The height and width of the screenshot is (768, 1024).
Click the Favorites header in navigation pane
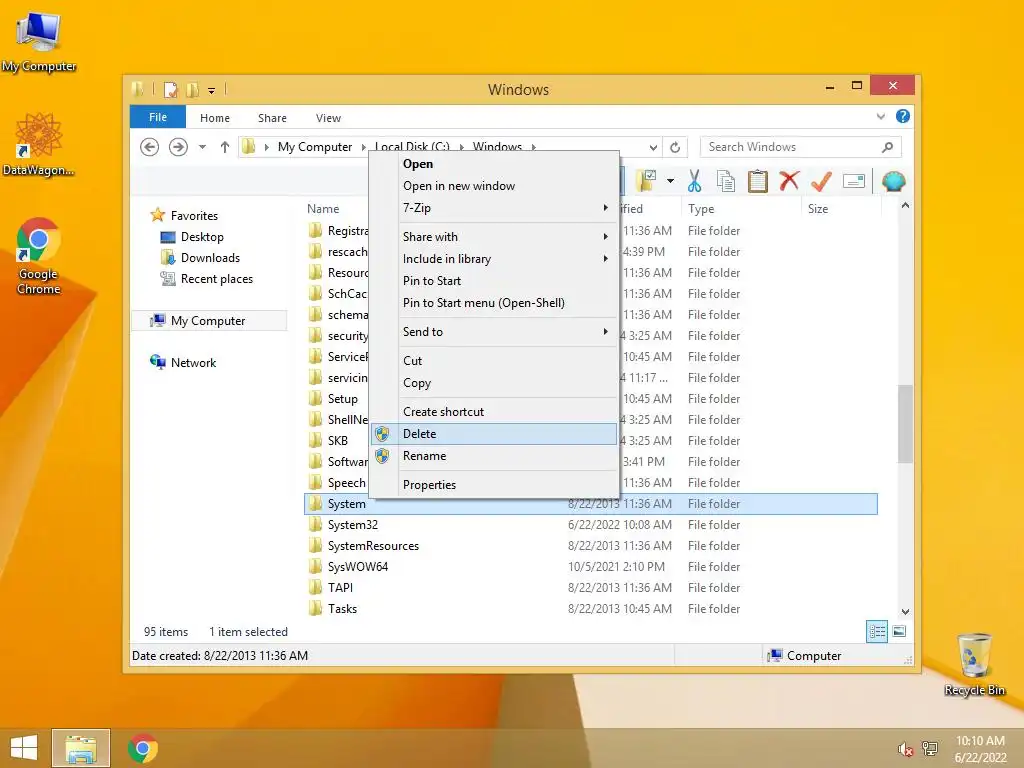click(x=194, y=216)
